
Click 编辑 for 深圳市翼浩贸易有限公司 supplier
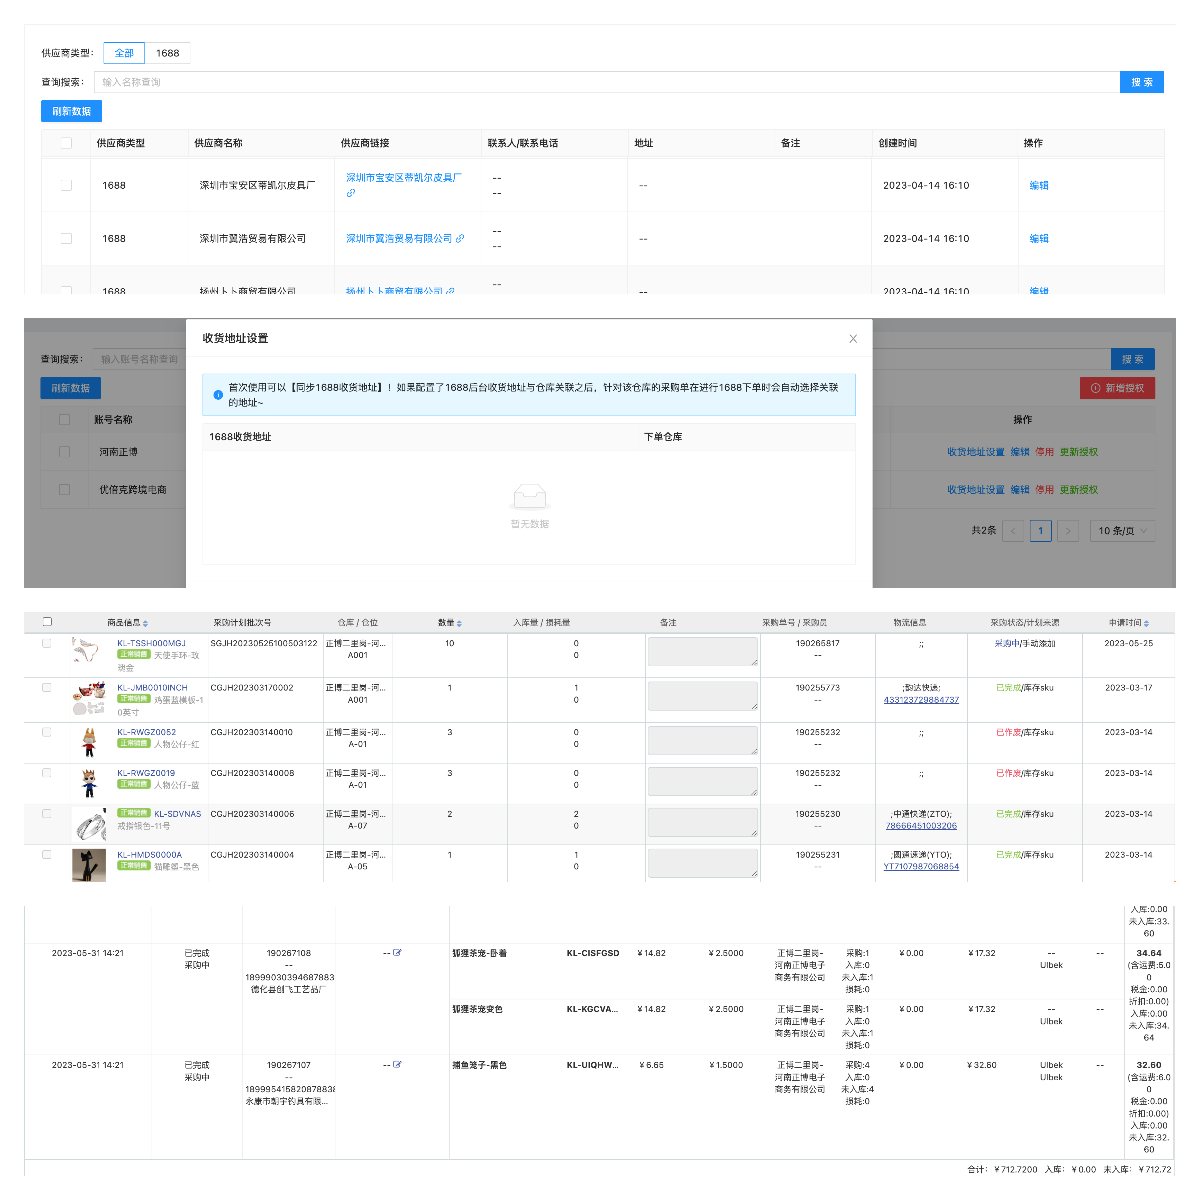pyautogui.click(x=1039, y=239)
